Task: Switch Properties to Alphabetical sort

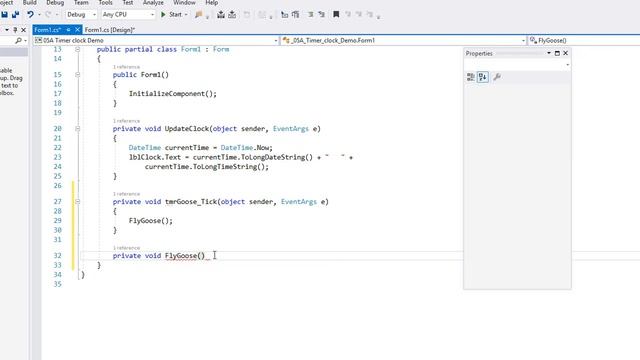Action: pyautogui.click(x=482, y=77)
